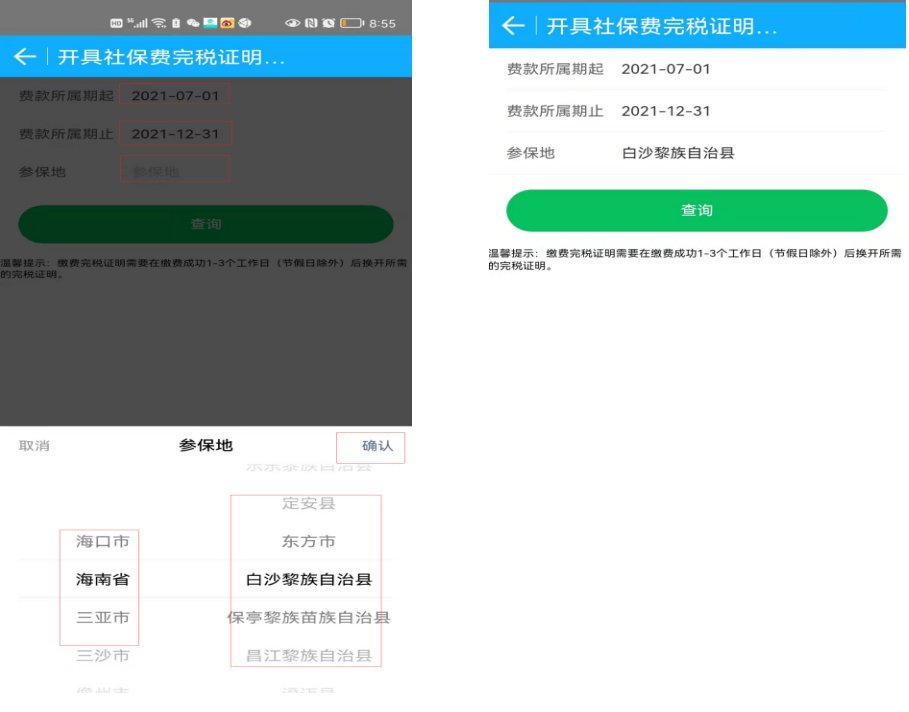This screenshot has height=712, width=909.
Task: Tap the NFC icon in the status bar
Action: point(311,22)
